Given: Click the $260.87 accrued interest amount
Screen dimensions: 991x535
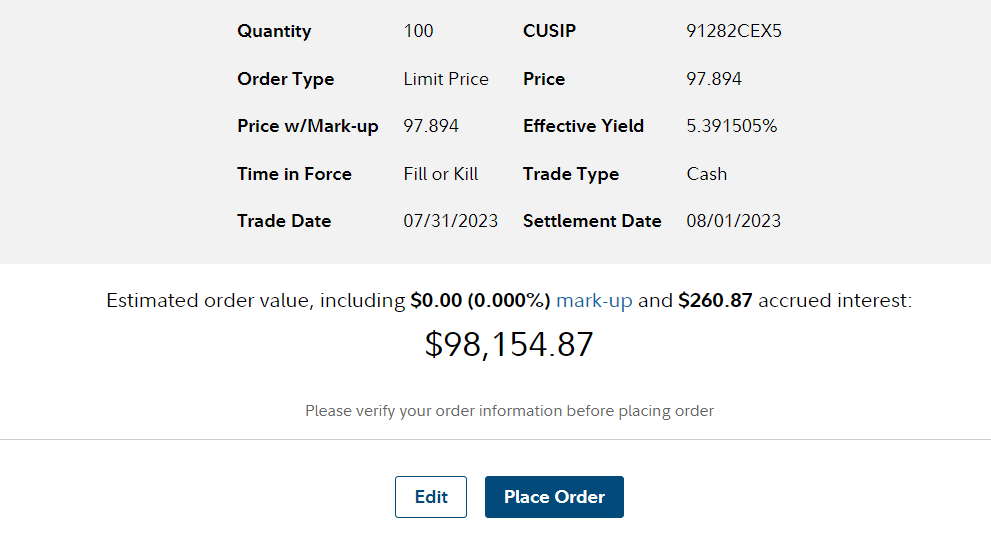Looking at the screenshot, I should 715,300.
